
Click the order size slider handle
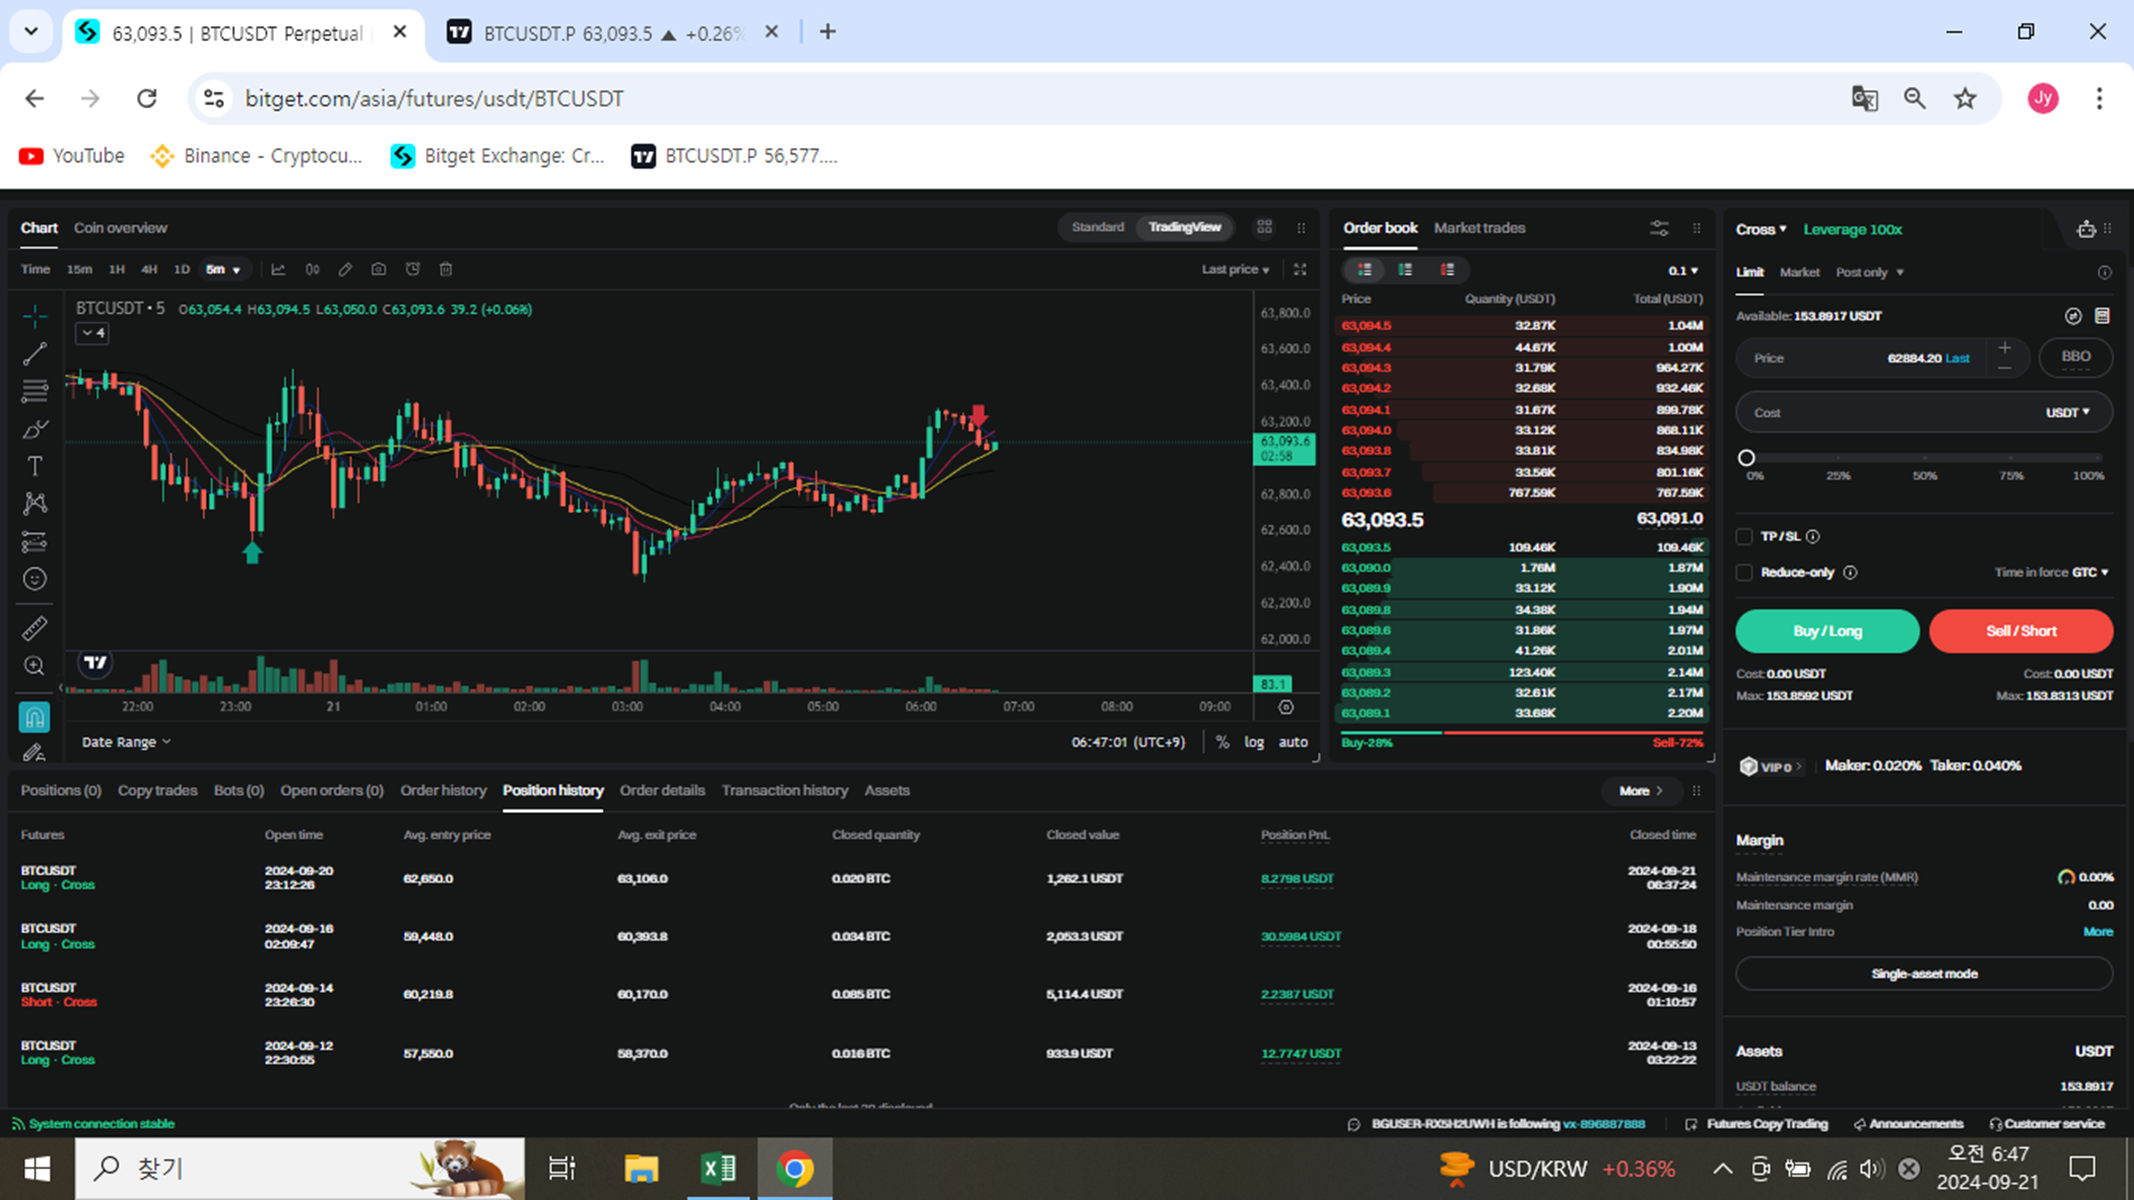(1746, 458)
